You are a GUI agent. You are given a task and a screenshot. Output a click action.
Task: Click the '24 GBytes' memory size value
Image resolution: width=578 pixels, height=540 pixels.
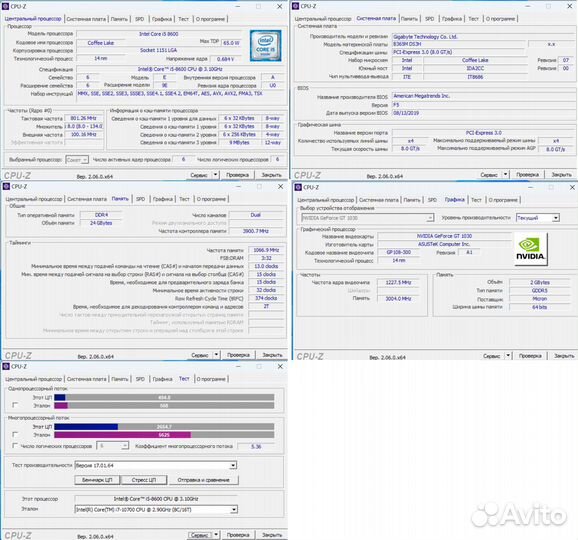[x=101, y=223]
